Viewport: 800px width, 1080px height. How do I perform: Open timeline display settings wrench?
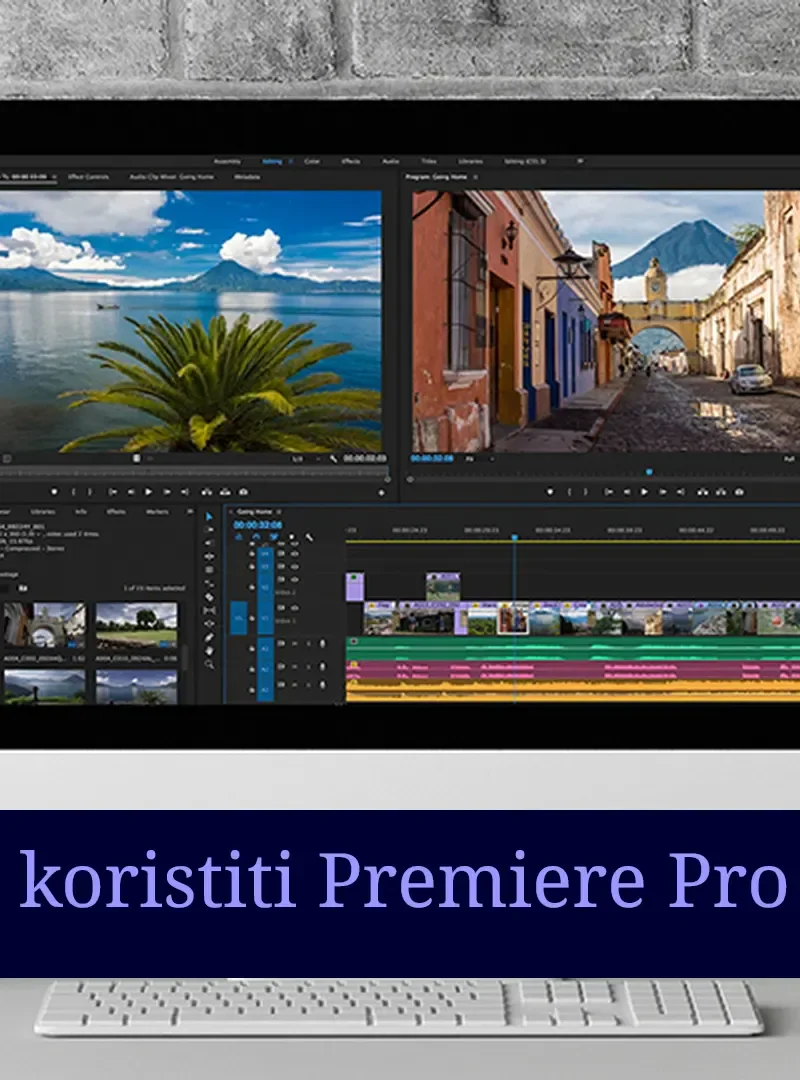point(309,537)
